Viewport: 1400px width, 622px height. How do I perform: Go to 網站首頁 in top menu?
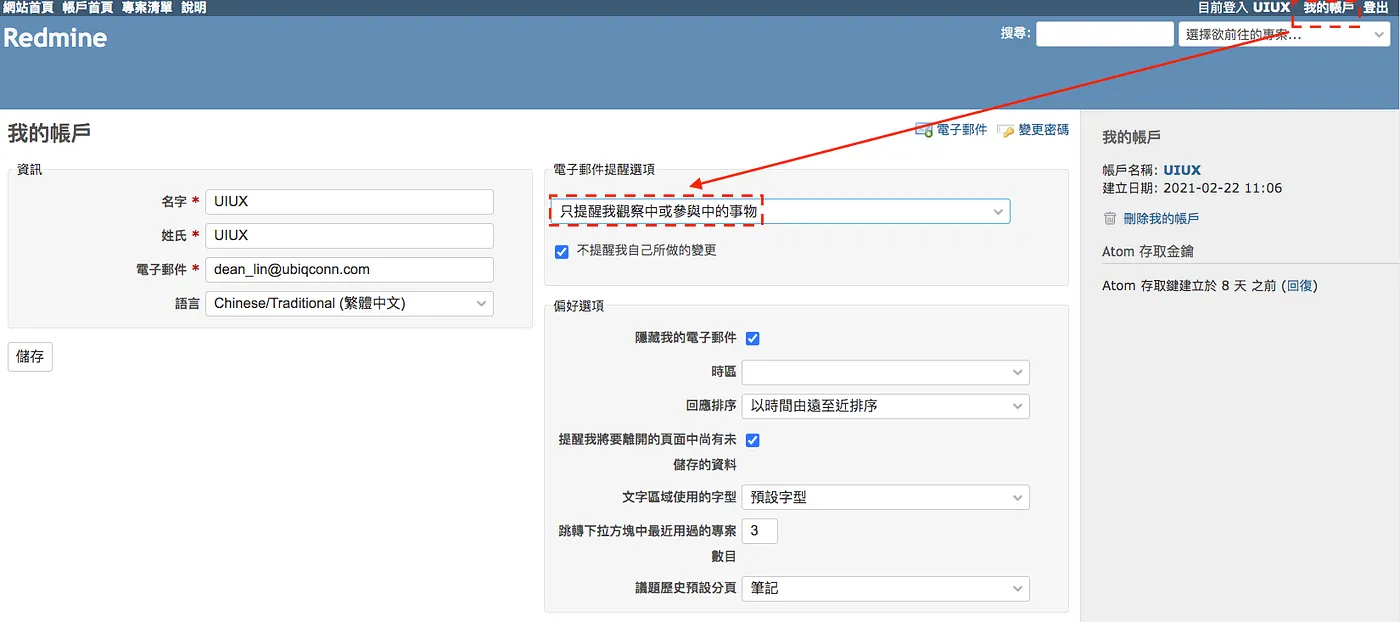pos(28,8)
